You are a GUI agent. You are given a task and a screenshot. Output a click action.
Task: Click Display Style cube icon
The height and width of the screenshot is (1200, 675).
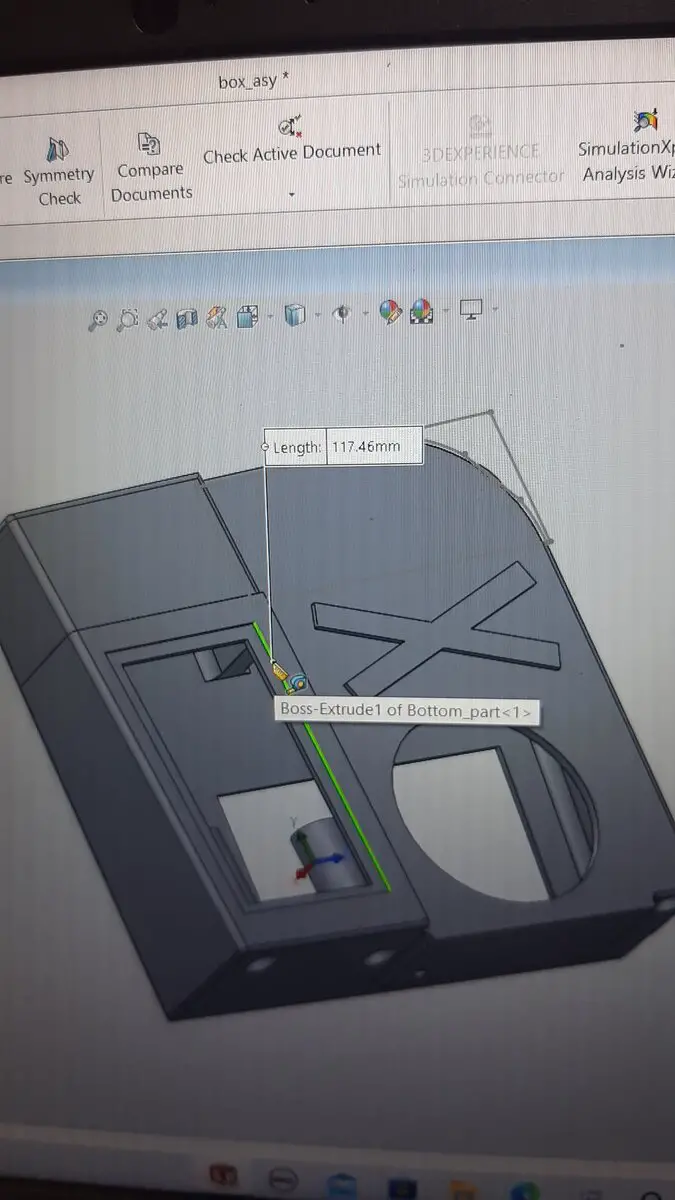click(x=294, y=316)
